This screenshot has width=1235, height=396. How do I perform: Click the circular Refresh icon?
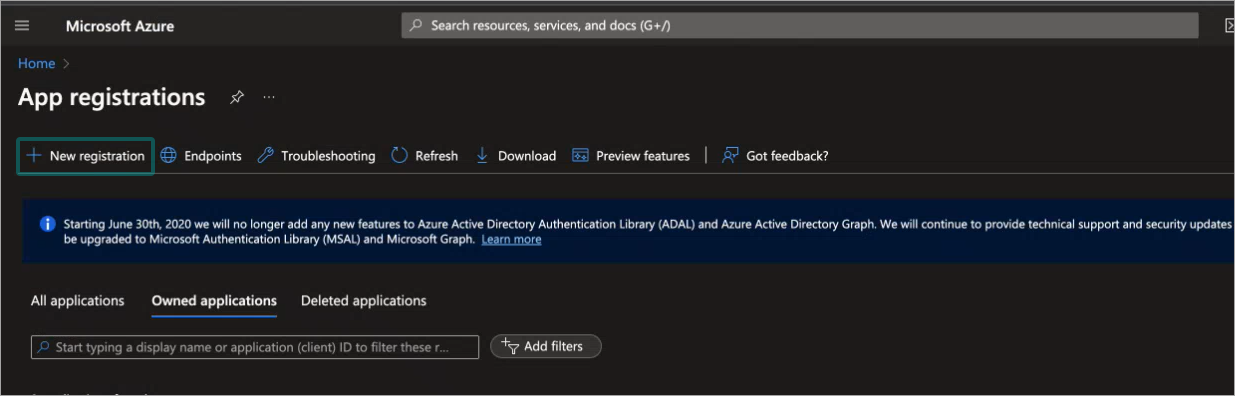tap(399, 156)
